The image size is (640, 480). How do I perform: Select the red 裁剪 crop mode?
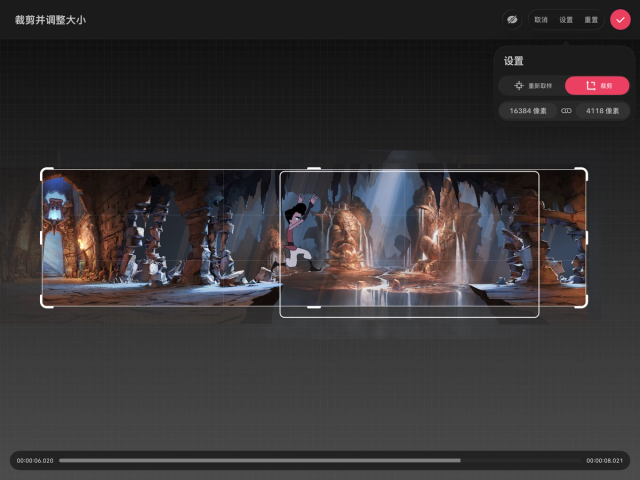(597, 86)
